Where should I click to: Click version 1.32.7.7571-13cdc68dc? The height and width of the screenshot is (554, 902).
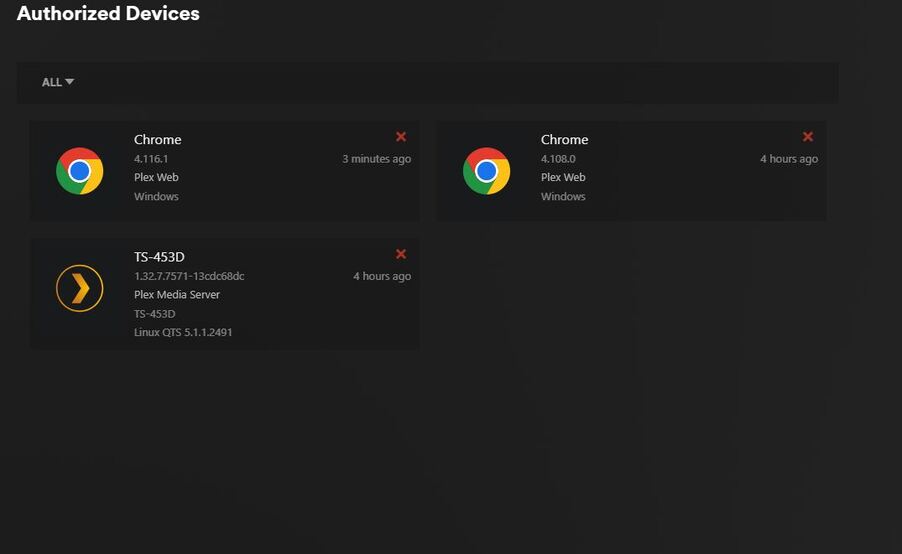(x=189, y=276)
